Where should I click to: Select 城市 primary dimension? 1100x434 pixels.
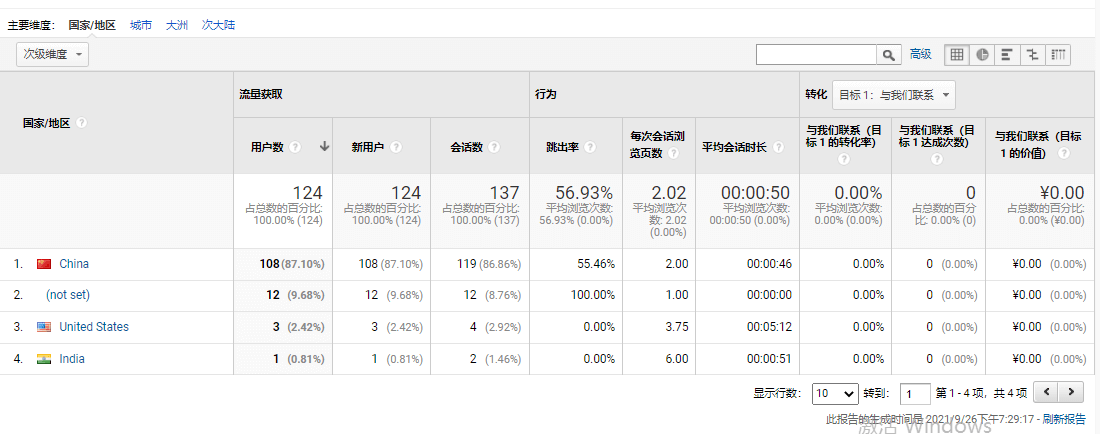[x=140, y=25]
